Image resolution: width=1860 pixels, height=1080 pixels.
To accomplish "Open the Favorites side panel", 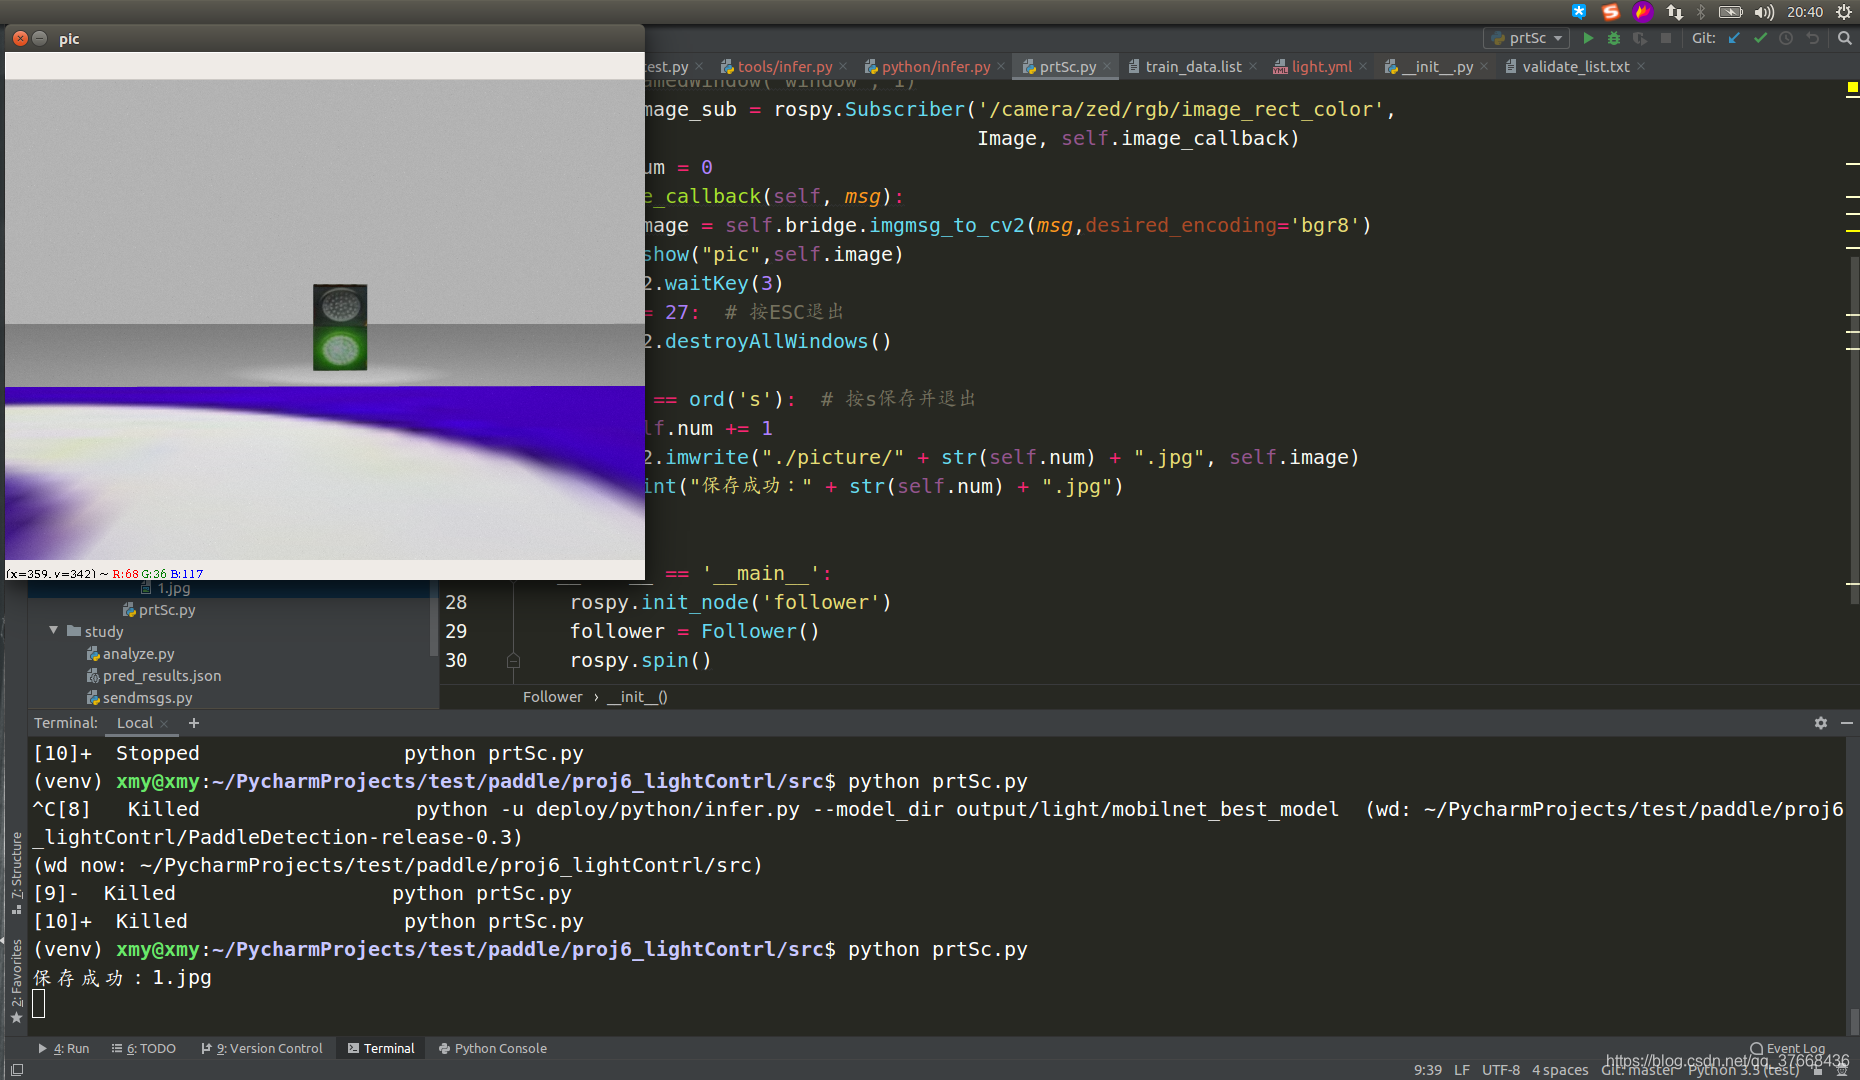I will tap(16, 981).
